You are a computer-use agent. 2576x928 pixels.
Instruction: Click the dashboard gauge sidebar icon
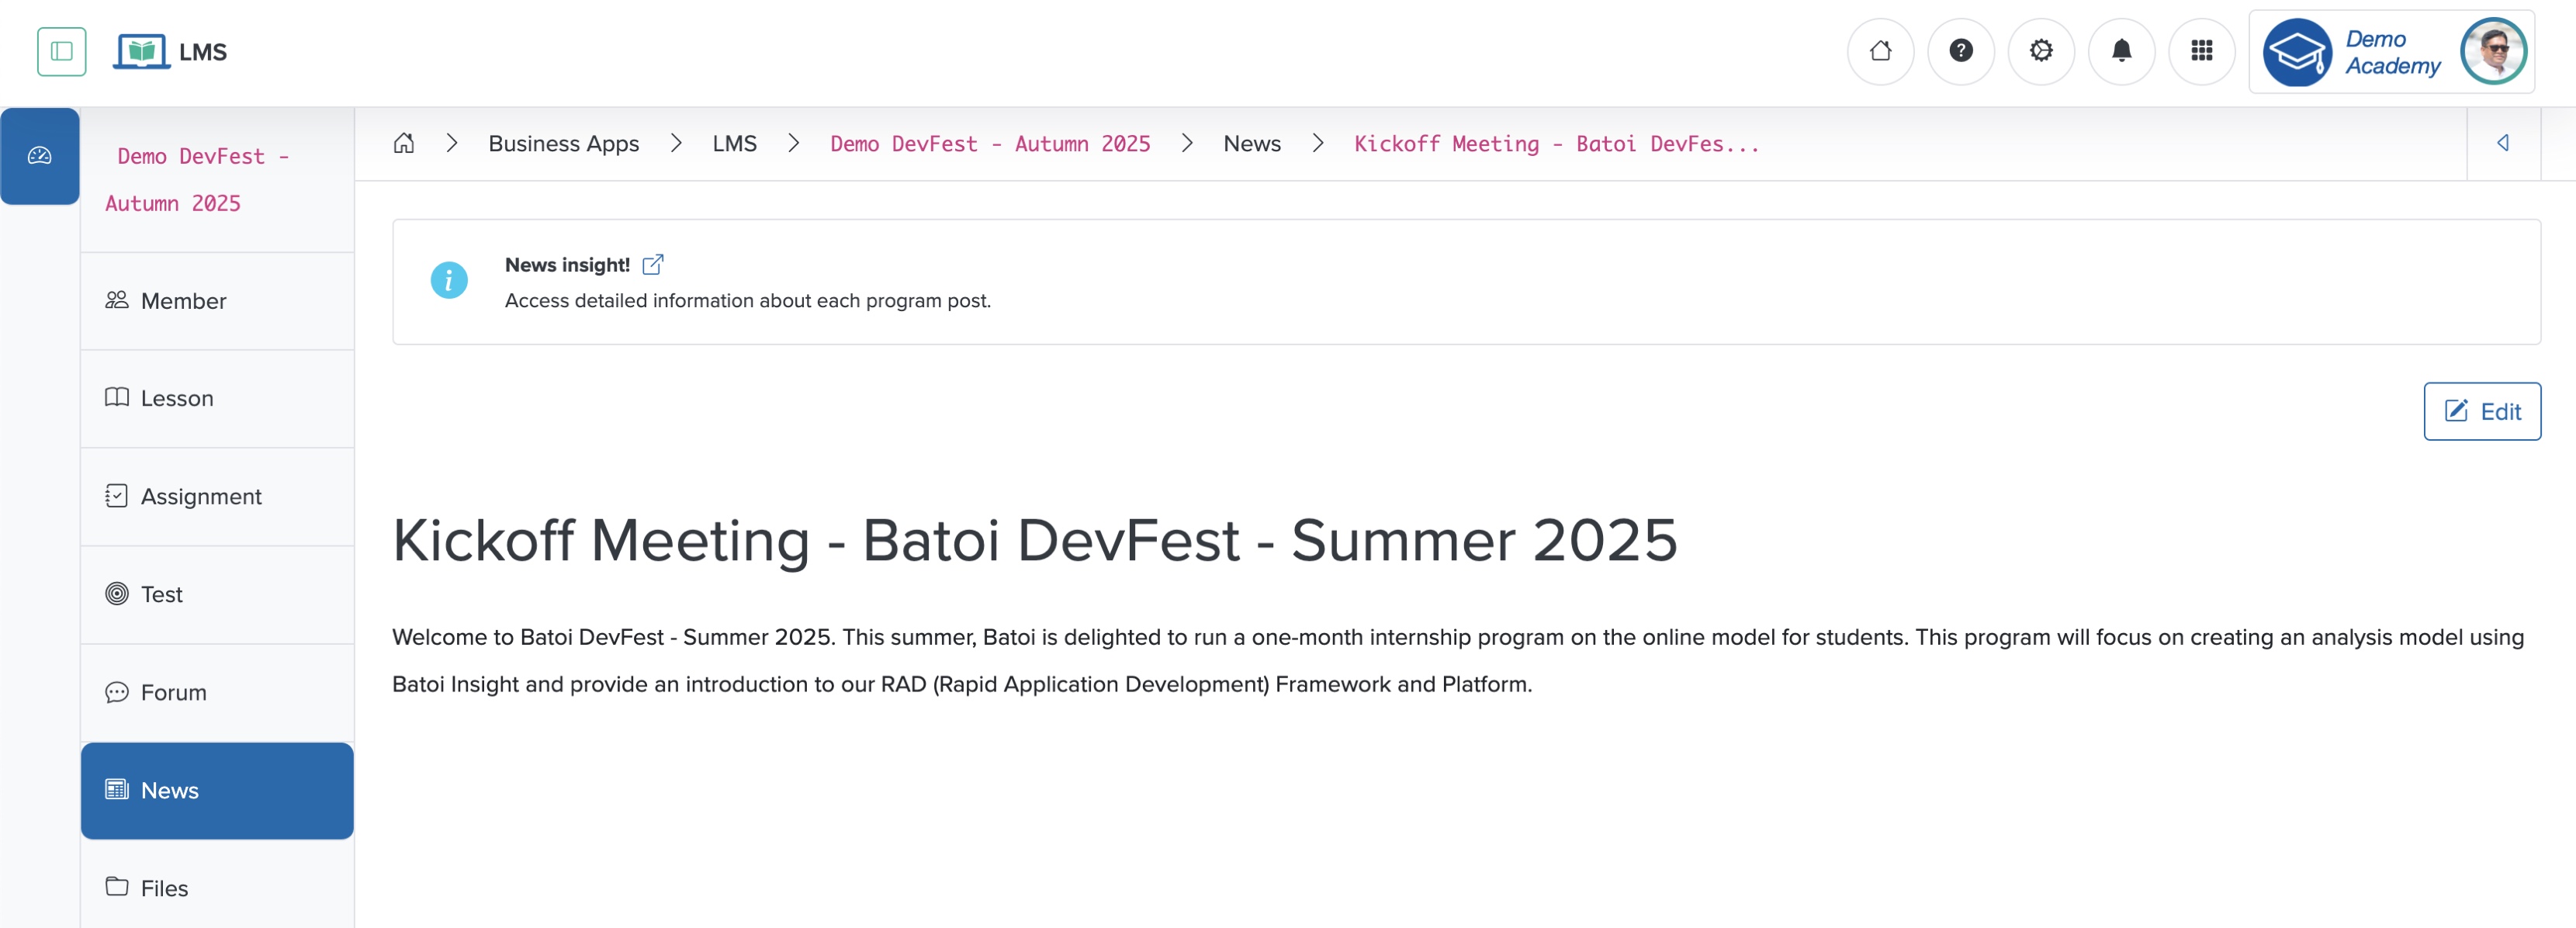pos(40,156)
